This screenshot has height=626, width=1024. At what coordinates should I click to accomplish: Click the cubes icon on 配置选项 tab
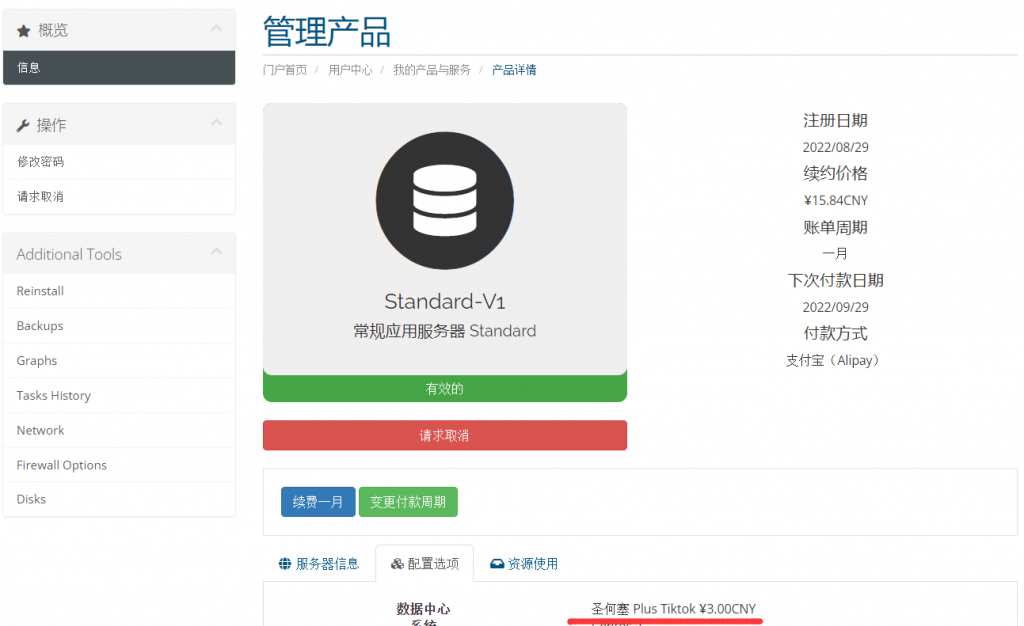[397, 564]
